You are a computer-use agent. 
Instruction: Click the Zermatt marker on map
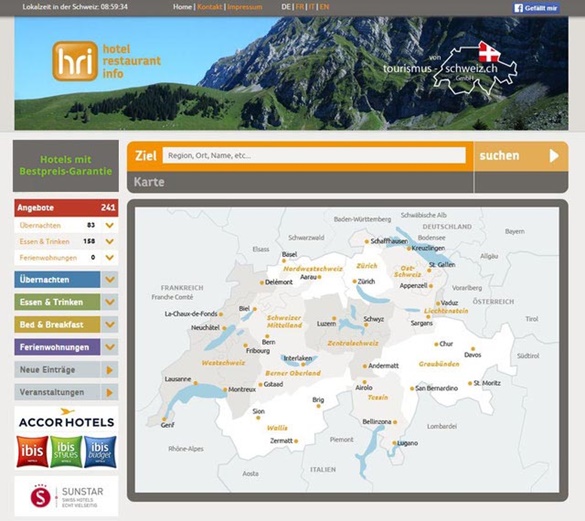pos(296,441)
